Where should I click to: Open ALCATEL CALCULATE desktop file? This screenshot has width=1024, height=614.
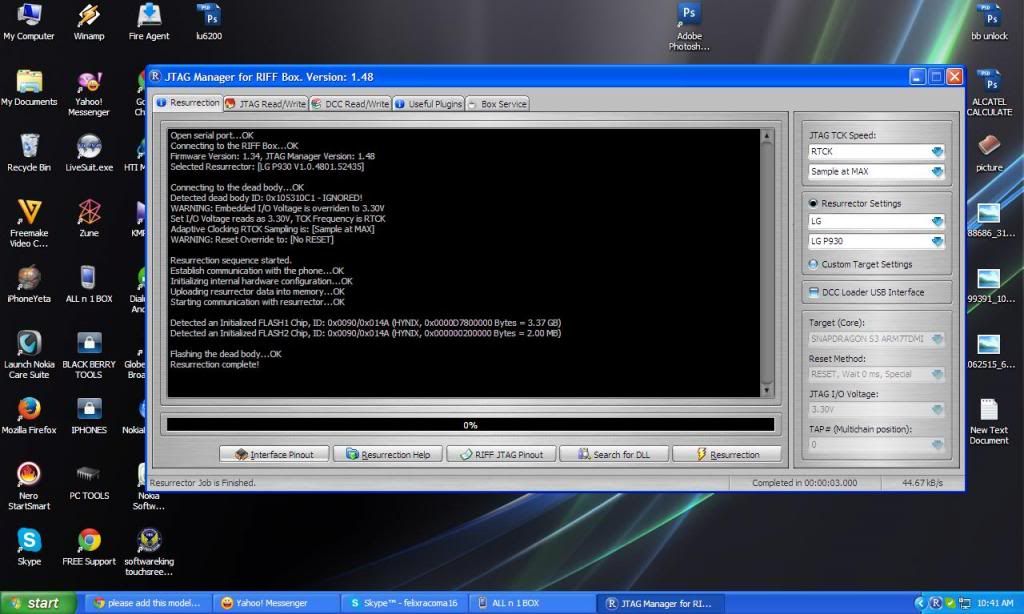(x=989, y=93)
